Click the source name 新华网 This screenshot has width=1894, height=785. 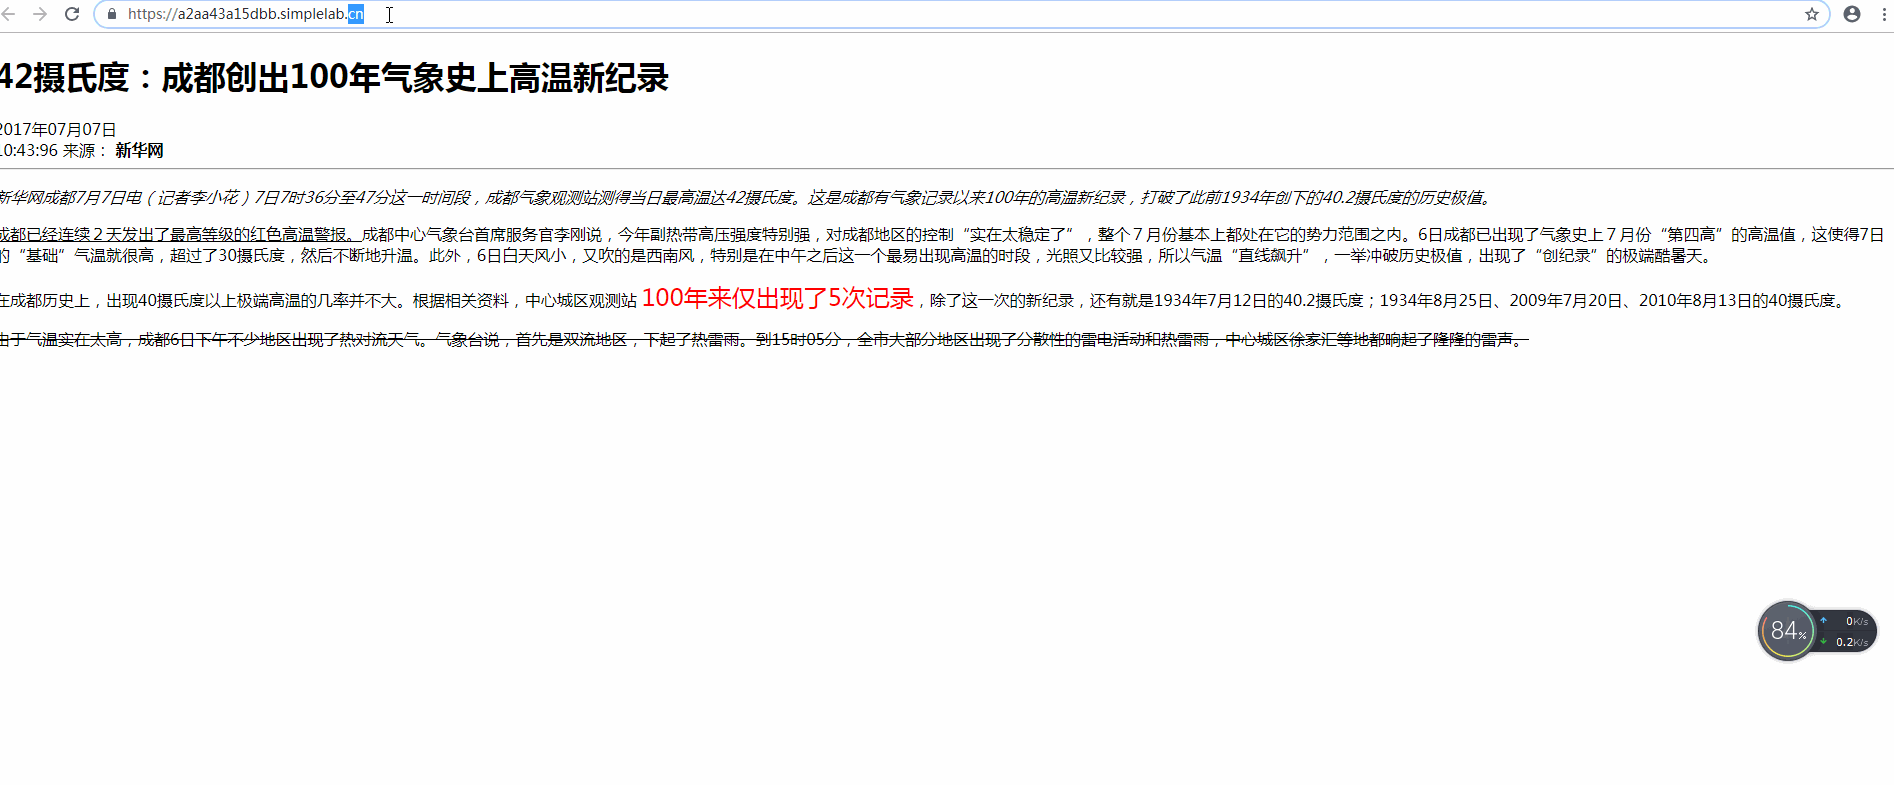point(139,150)
